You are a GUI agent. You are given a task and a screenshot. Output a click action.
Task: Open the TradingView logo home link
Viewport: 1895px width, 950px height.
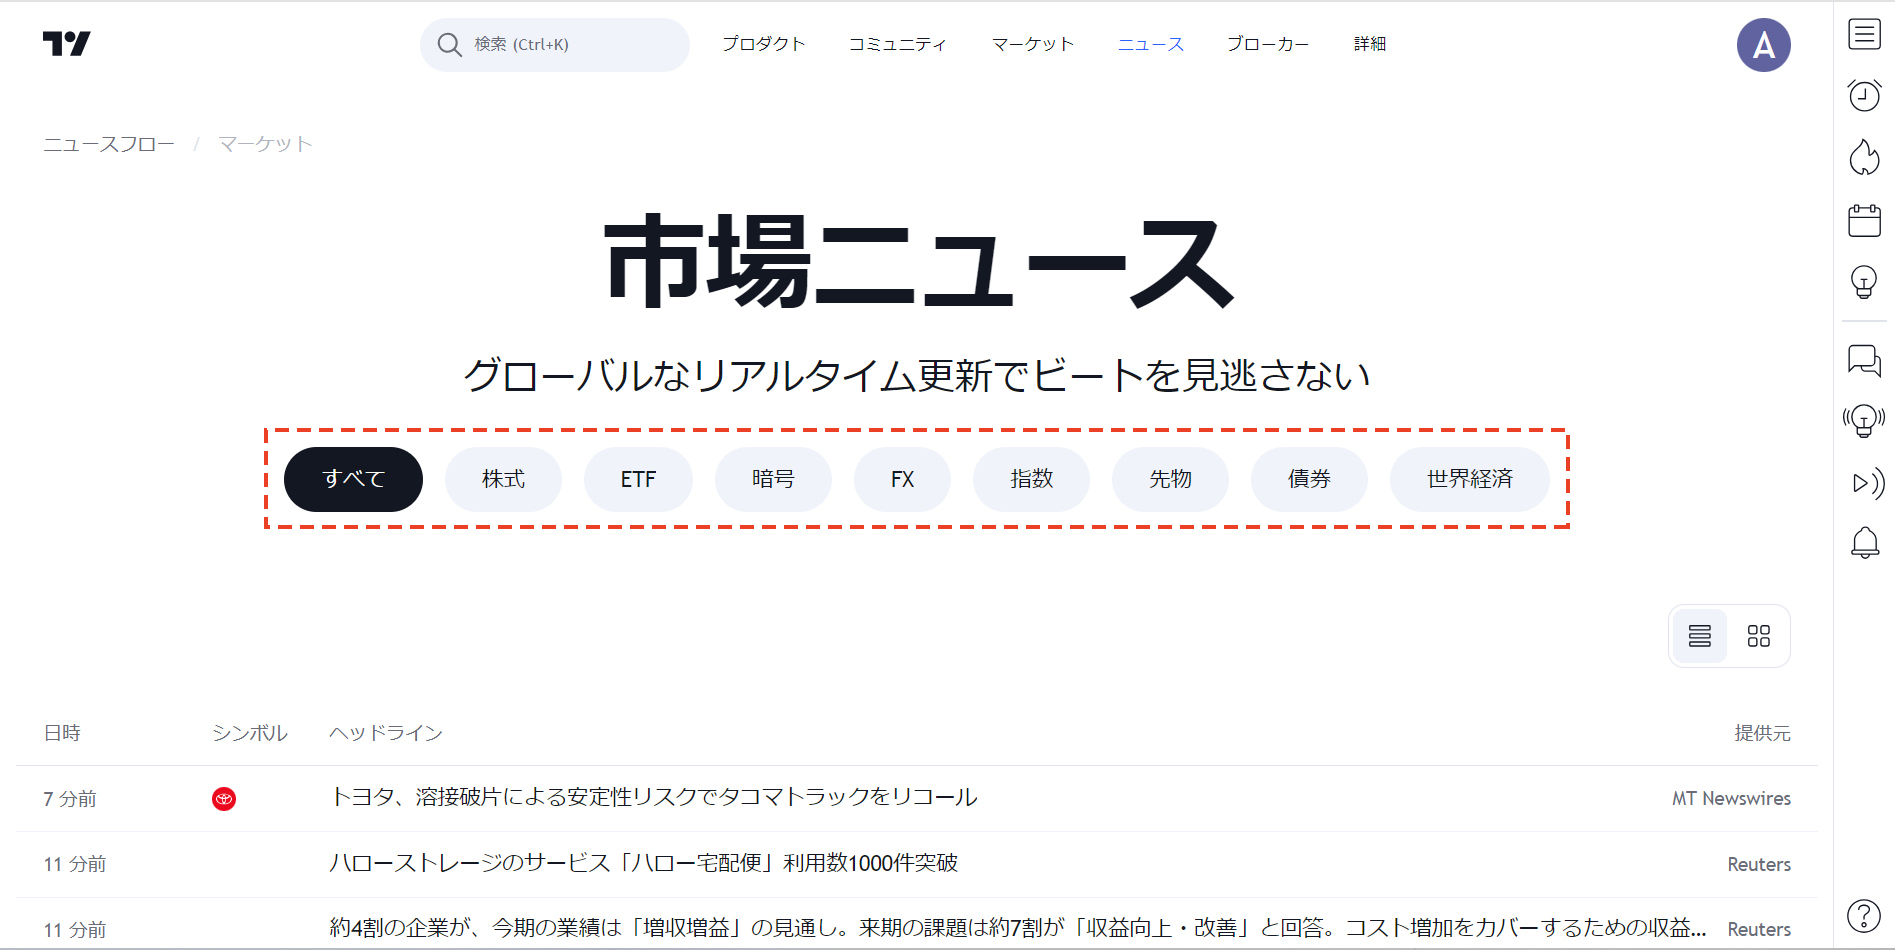click(66, 44)
